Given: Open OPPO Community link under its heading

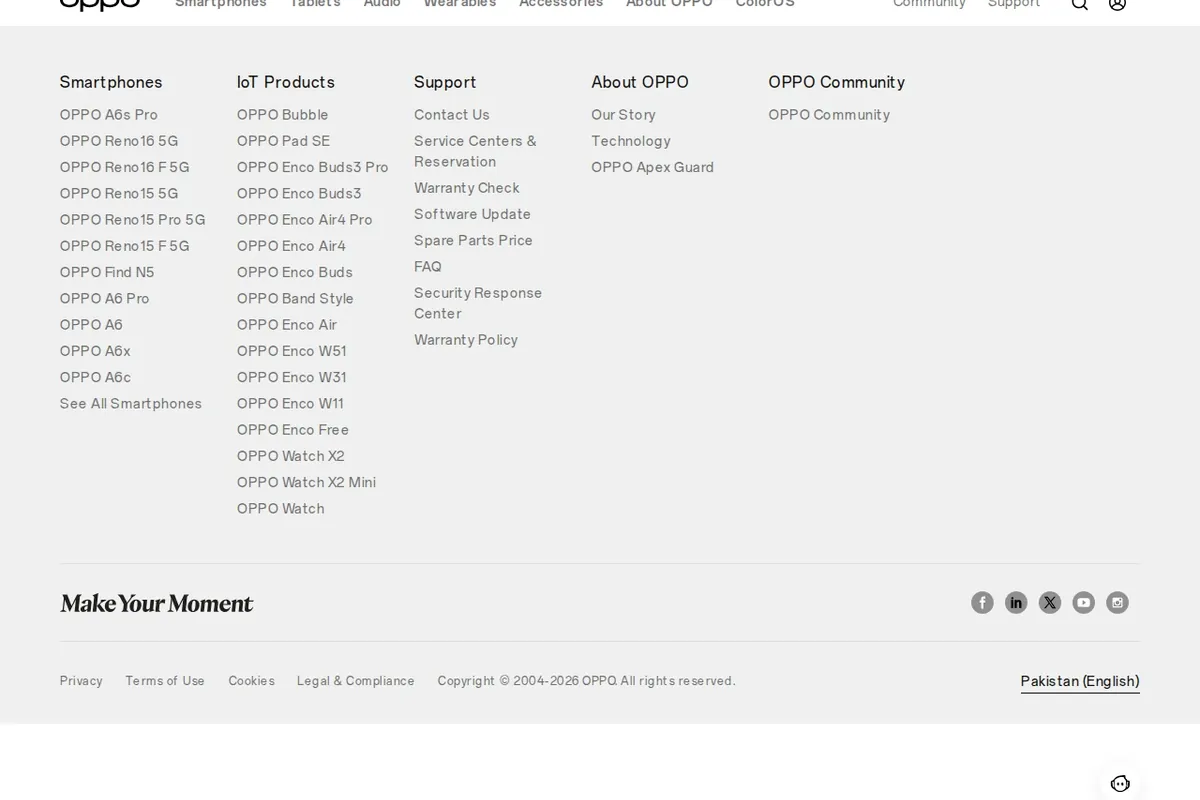Looking at the screenshot, I should point(829,115).
